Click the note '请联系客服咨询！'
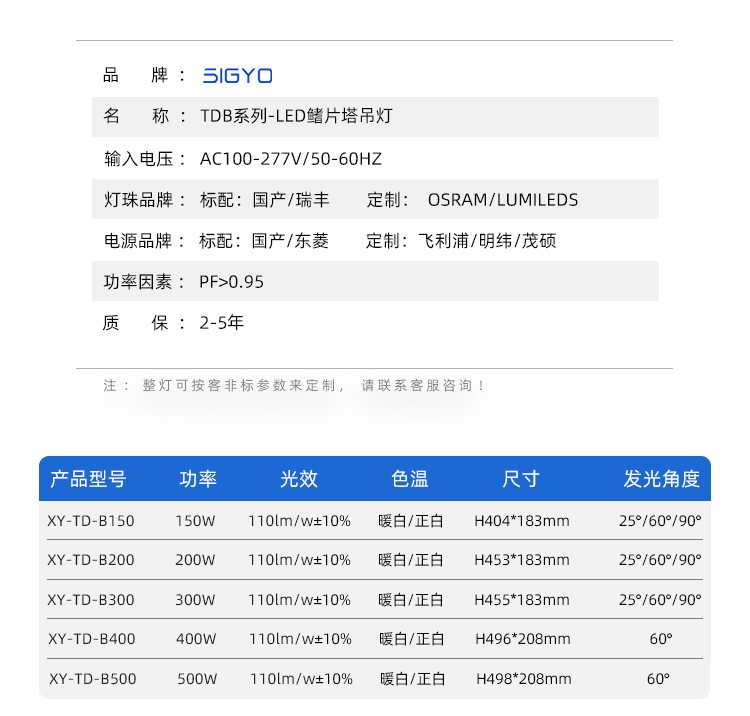750x716 pixels. pos(423,386)
